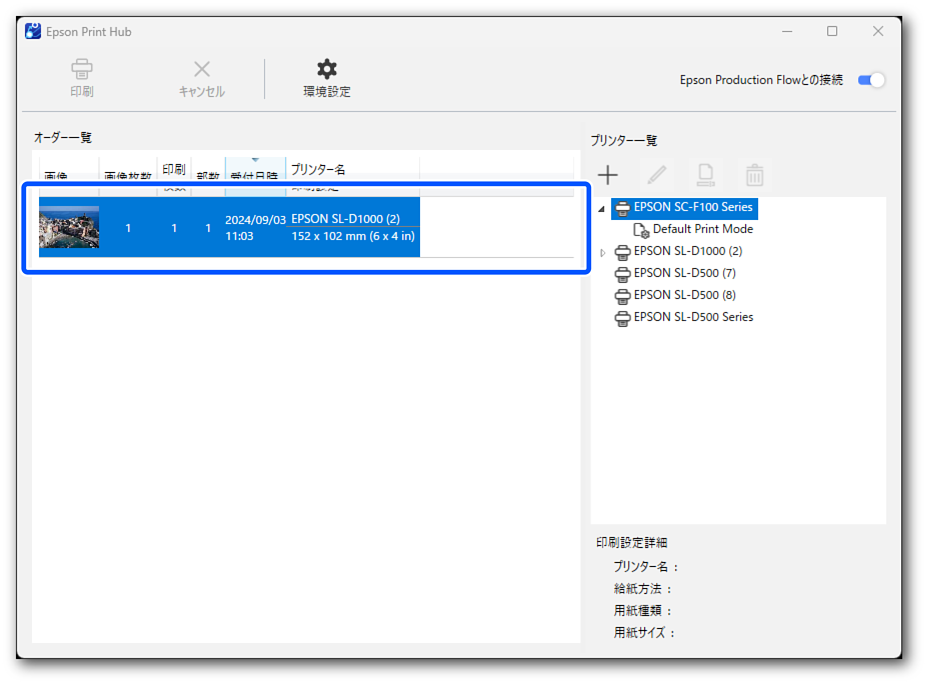This screenshot has width=927, height=684.
Task: Click the trash delete icon
Action: 755,176
